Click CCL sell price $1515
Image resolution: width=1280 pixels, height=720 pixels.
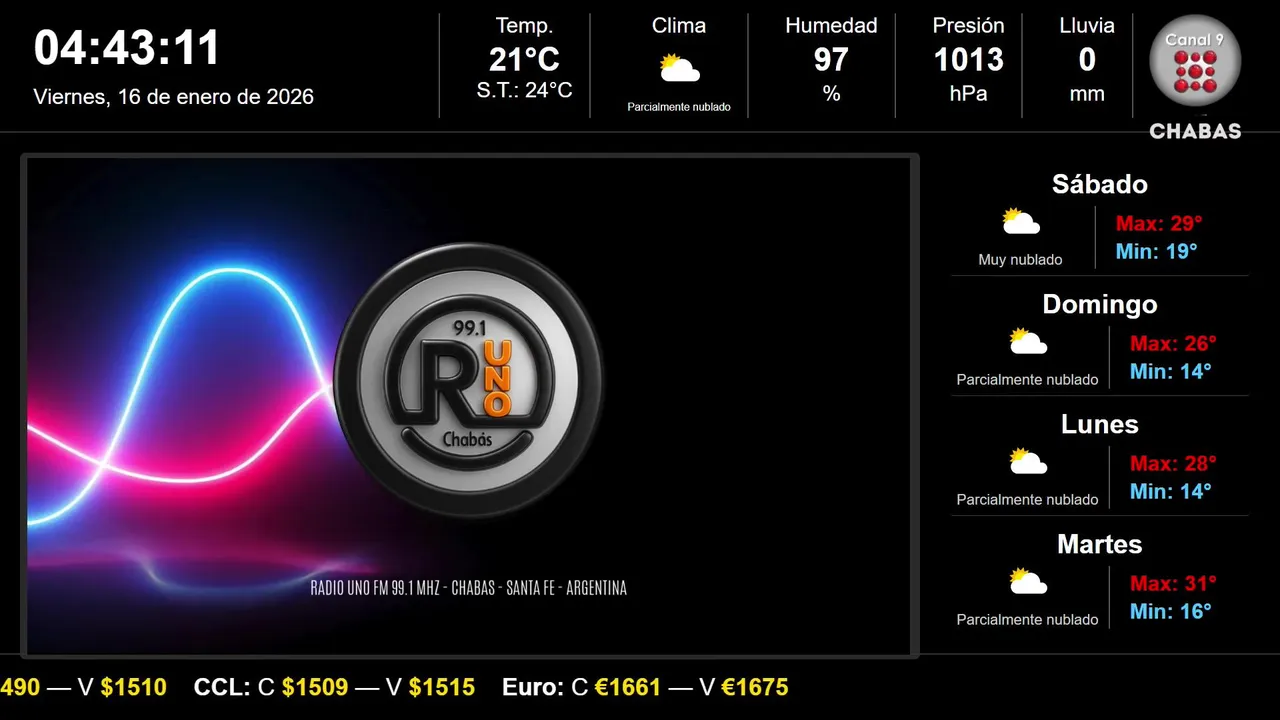(x=442, y=687)
